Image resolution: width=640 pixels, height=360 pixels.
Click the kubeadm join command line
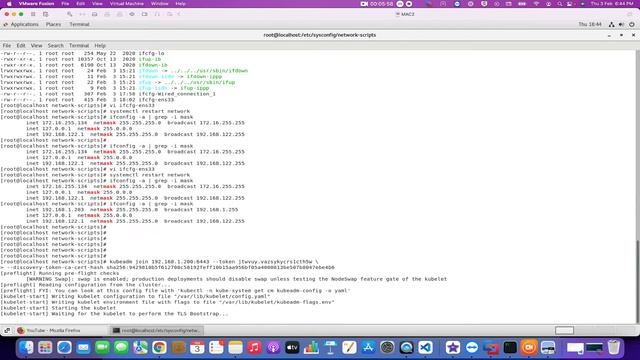[160, 262]
